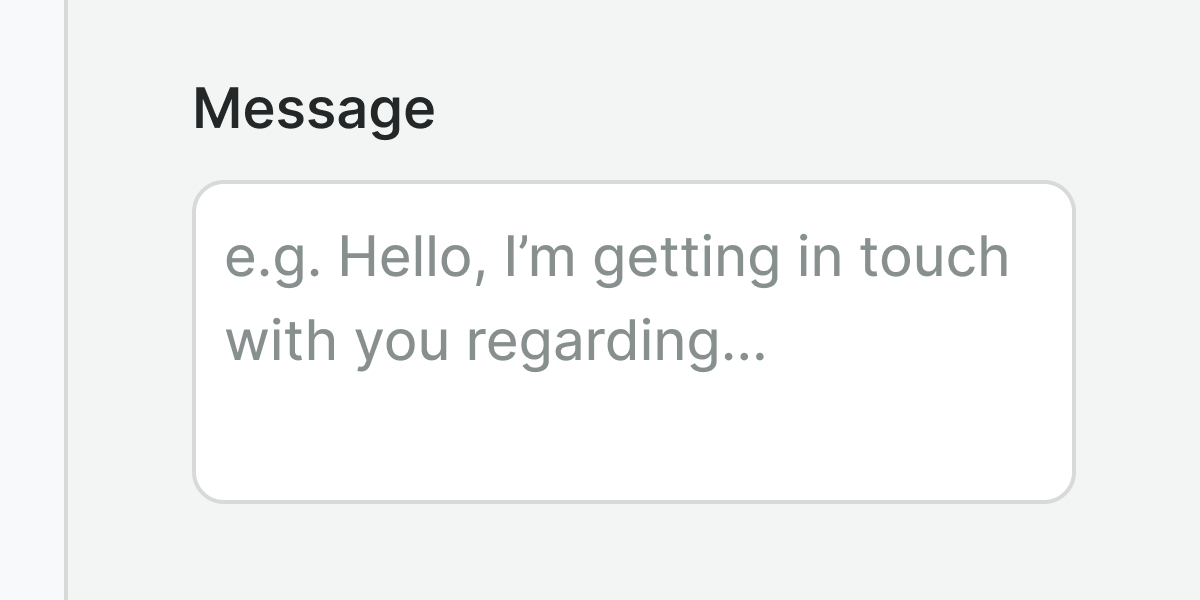Click the word 'you' in the placeholder
The height and width of the screenshot is (600, 1200).
[403, 342]
